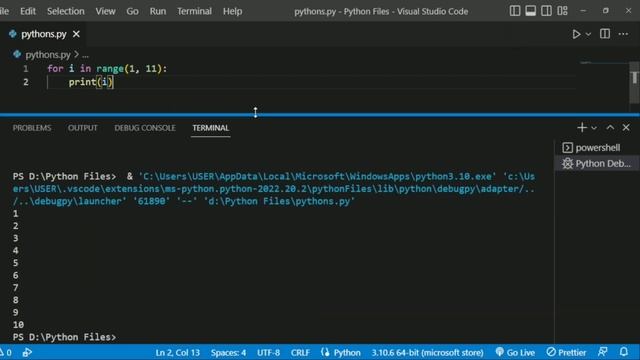Select the pythons.py editor tab

[44, 34]
